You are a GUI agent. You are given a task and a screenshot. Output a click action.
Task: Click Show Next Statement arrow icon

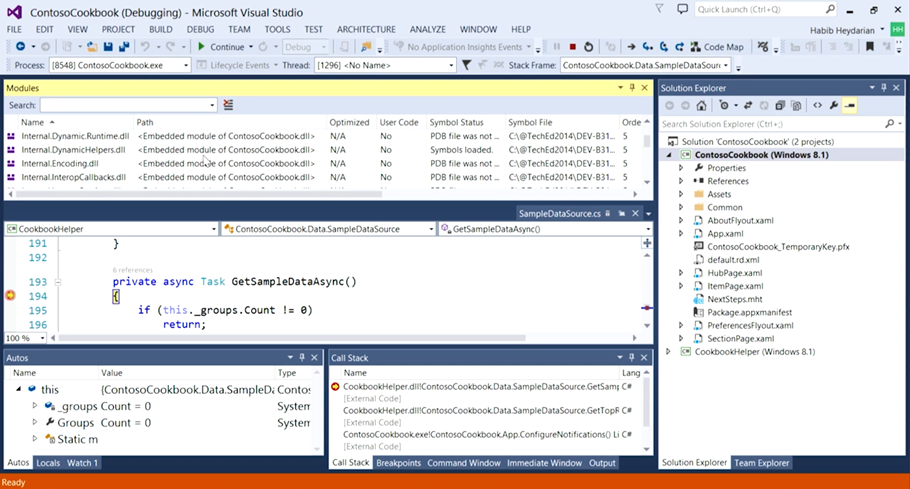coord(631,47)
